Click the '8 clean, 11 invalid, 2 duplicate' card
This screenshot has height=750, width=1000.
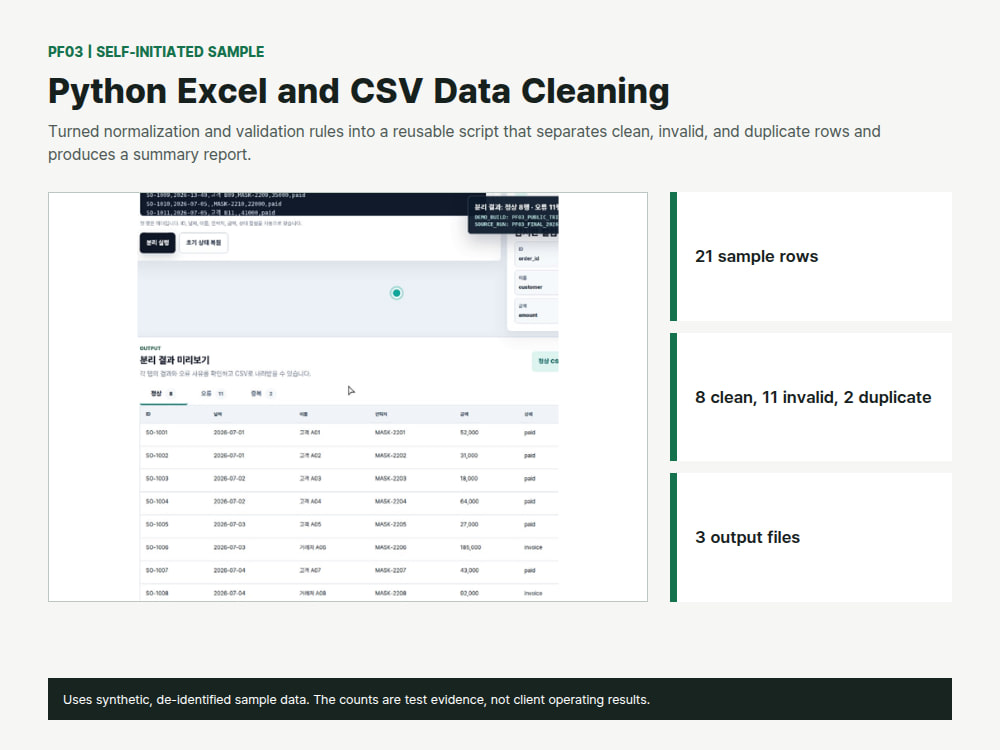coord(811,397)
